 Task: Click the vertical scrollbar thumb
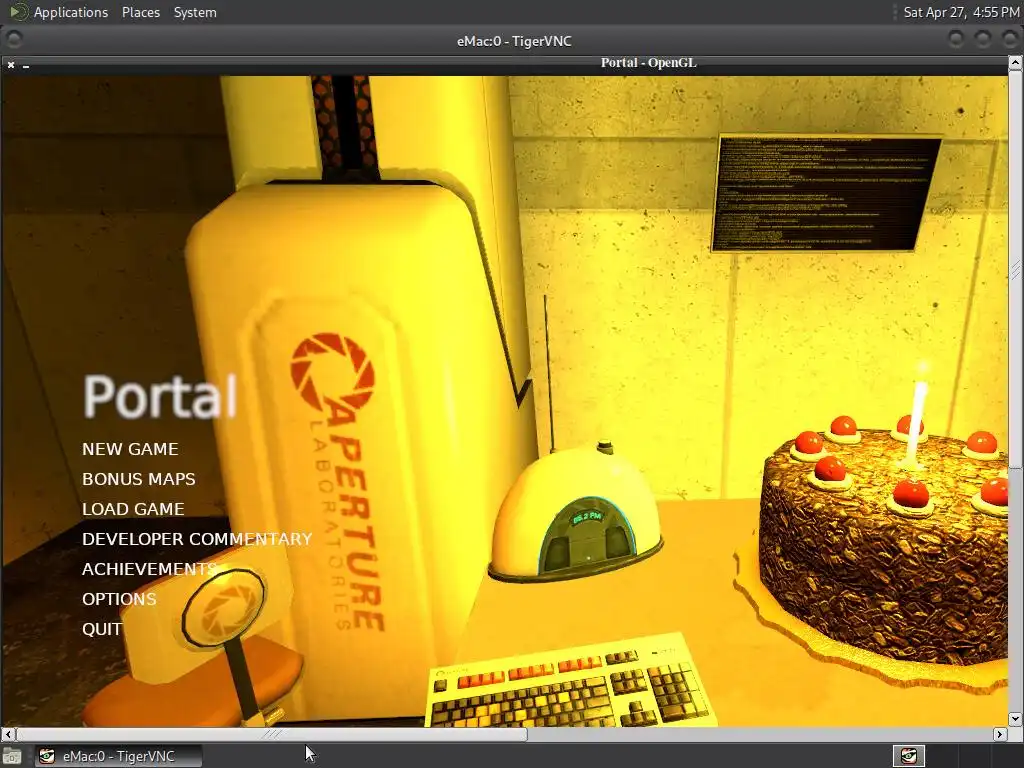[1016, 269]
